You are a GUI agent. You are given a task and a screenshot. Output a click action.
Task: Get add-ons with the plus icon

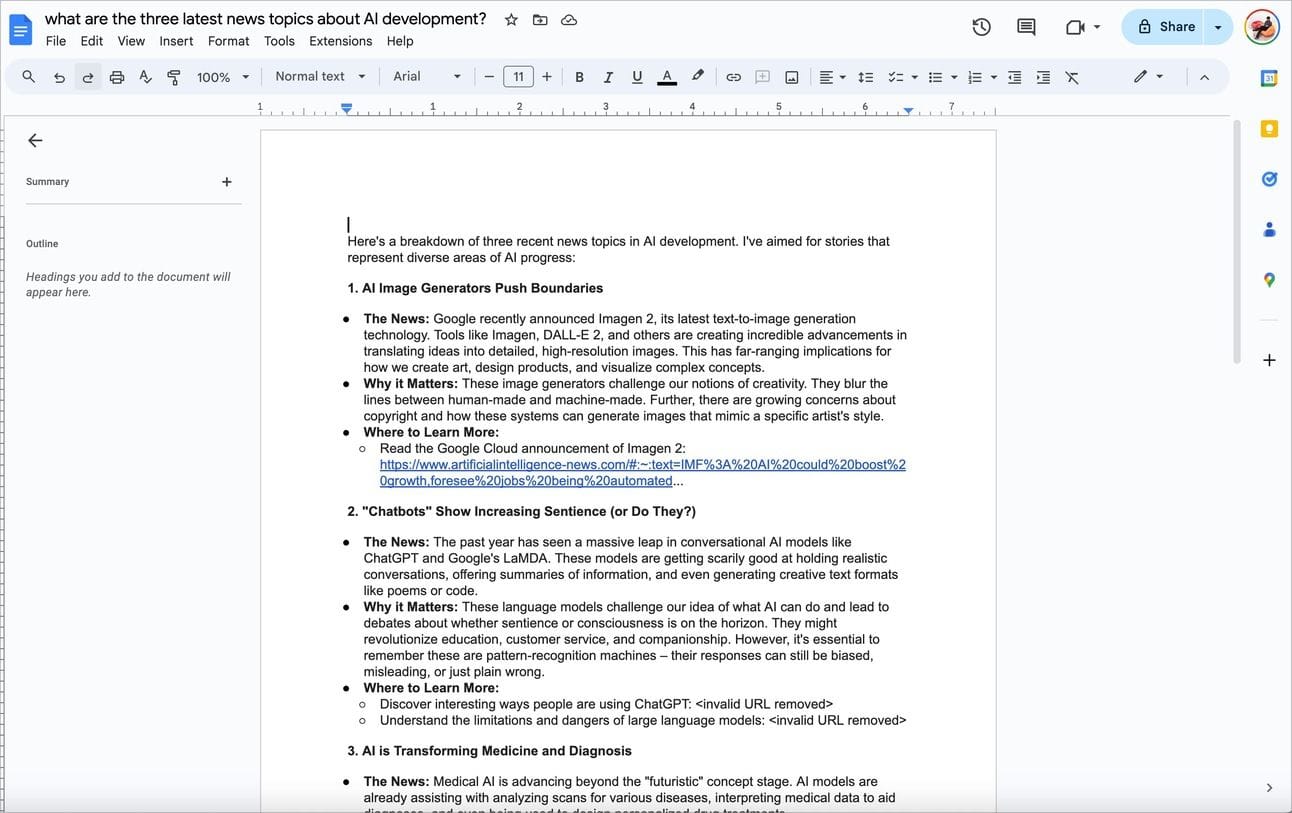click(1269, 360)
